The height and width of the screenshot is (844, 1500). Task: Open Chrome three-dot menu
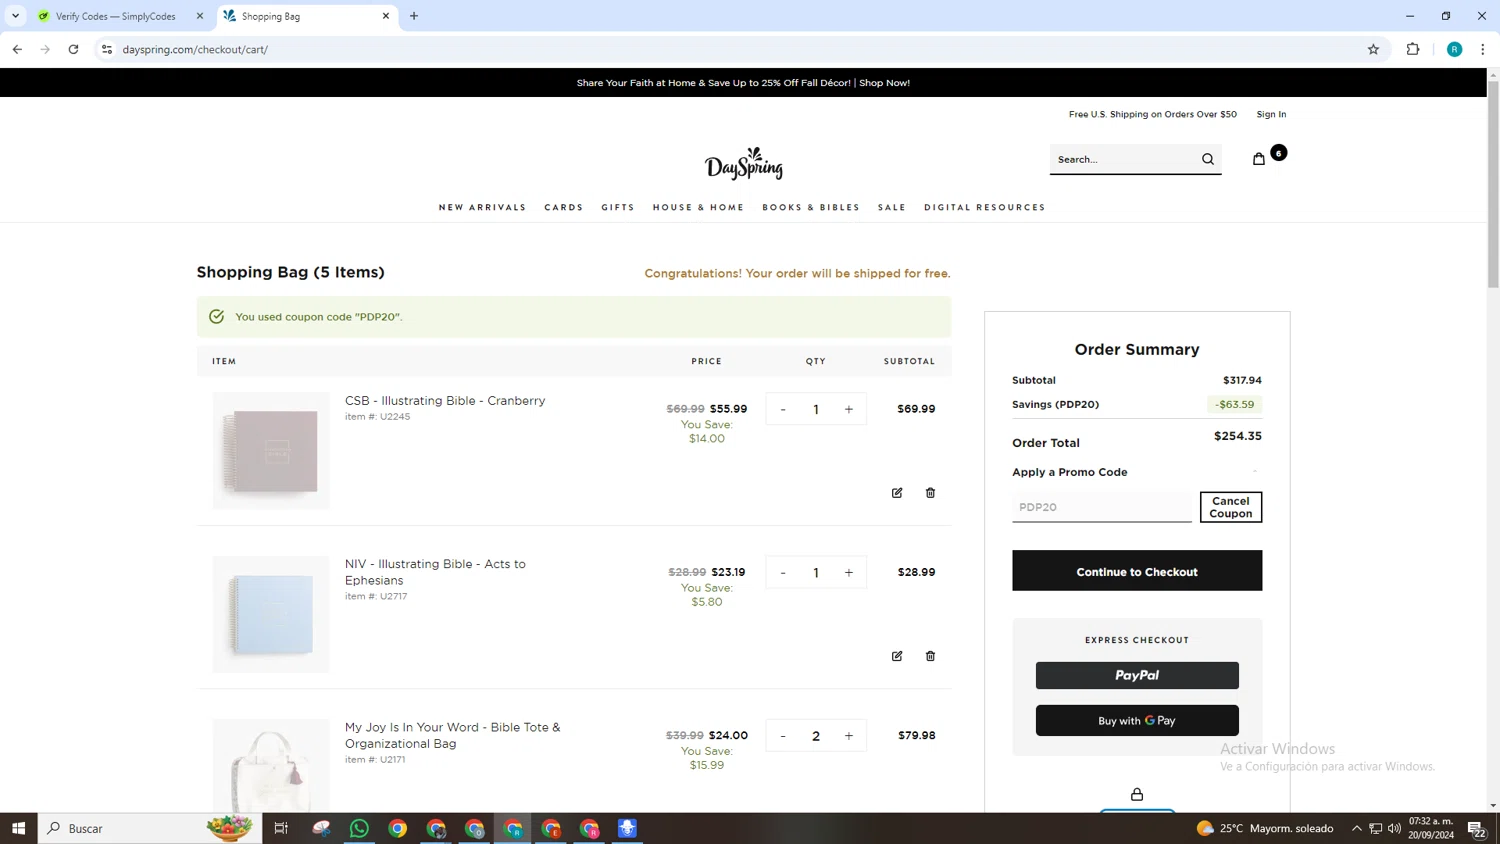[1483, 49]
